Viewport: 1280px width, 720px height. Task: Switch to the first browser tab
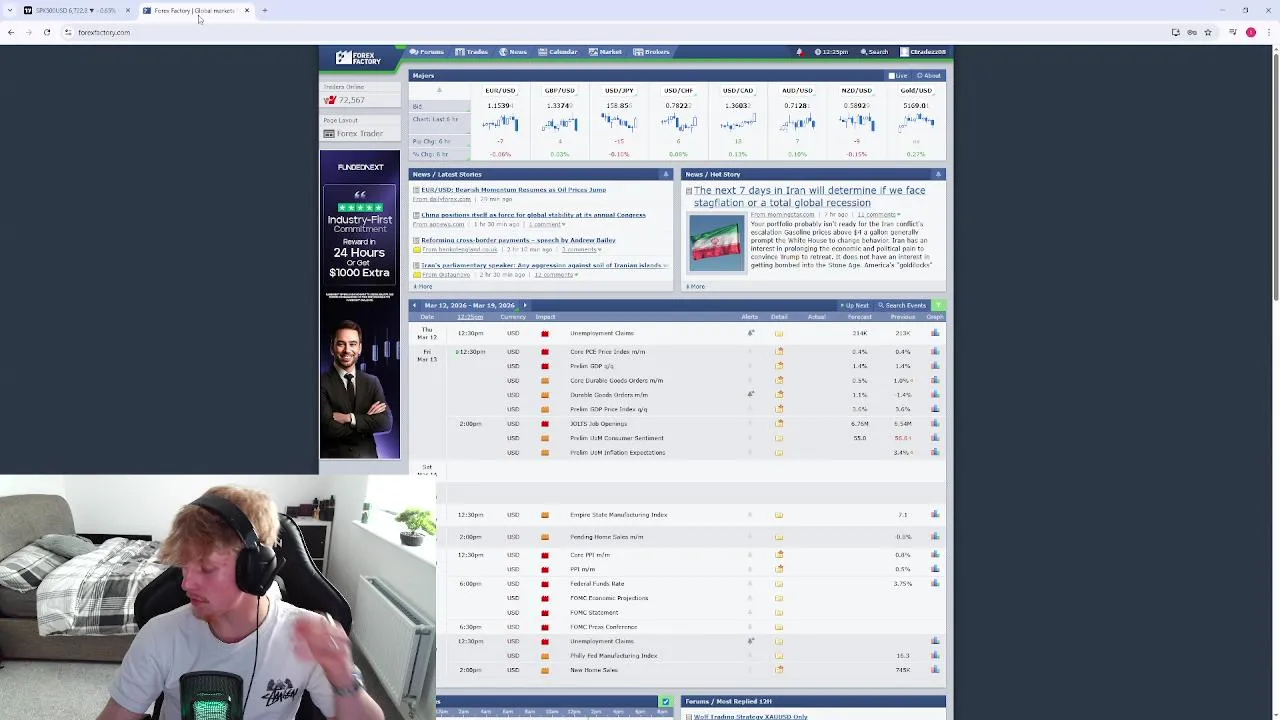pos(75,10)
